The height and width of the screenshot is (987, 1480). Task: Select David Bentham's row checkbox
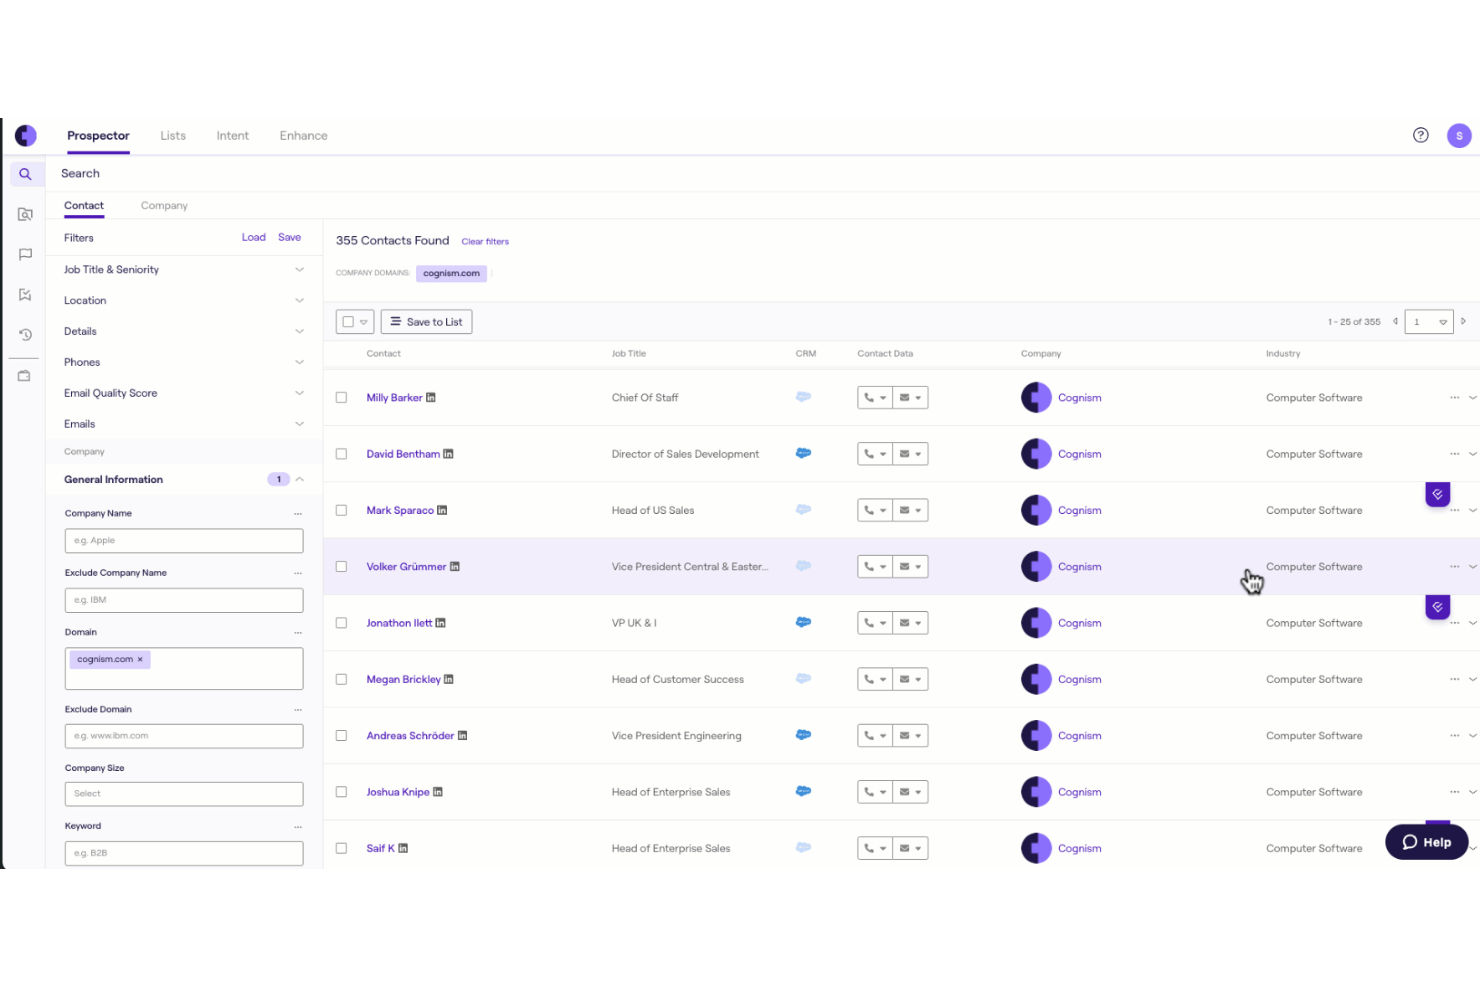341,454
